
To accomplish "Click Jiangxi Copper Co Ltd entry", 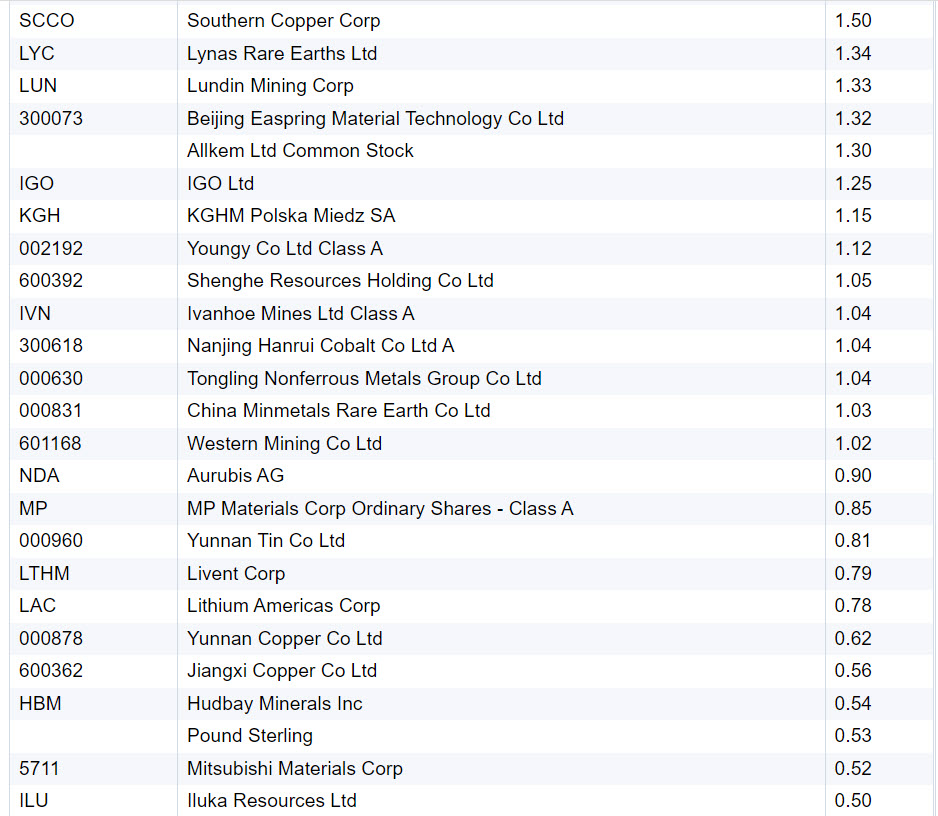I will (x=282, y=671).
